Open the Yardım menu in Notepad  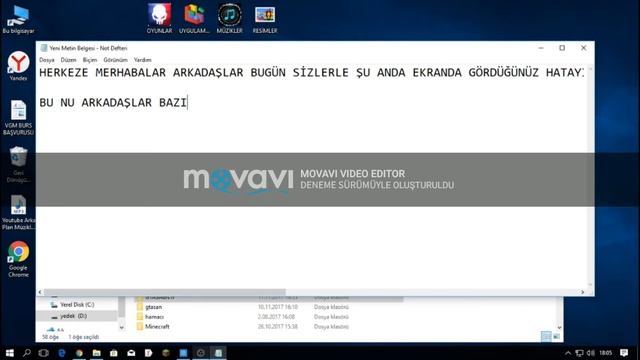(142, 60)
